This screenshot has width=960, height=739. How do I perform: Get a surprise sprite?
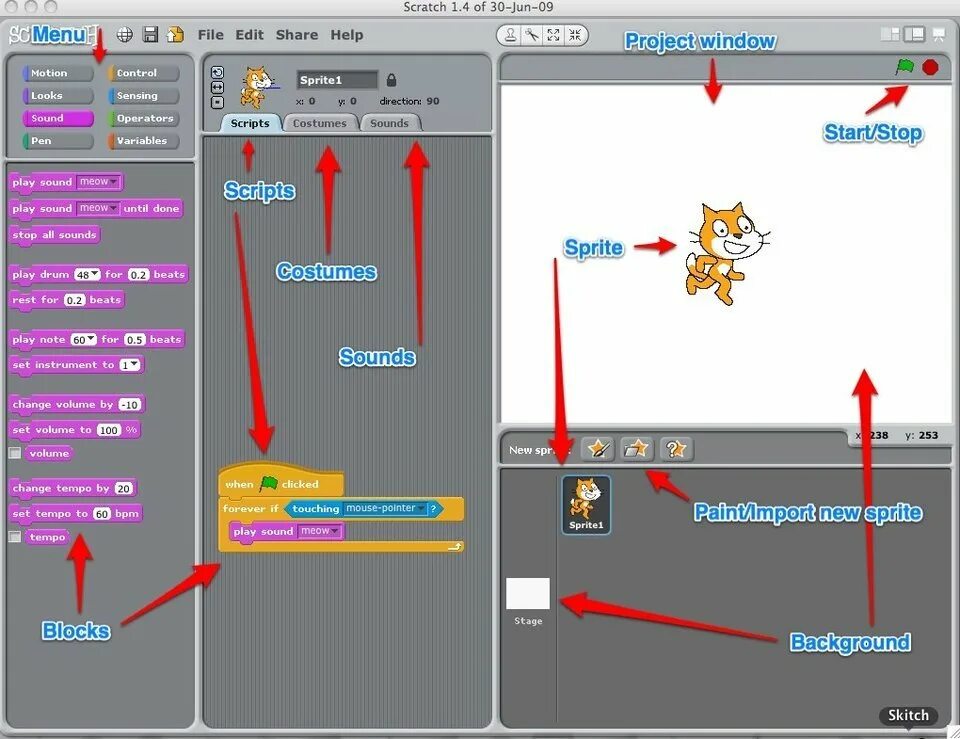click(x=676, y=449)
